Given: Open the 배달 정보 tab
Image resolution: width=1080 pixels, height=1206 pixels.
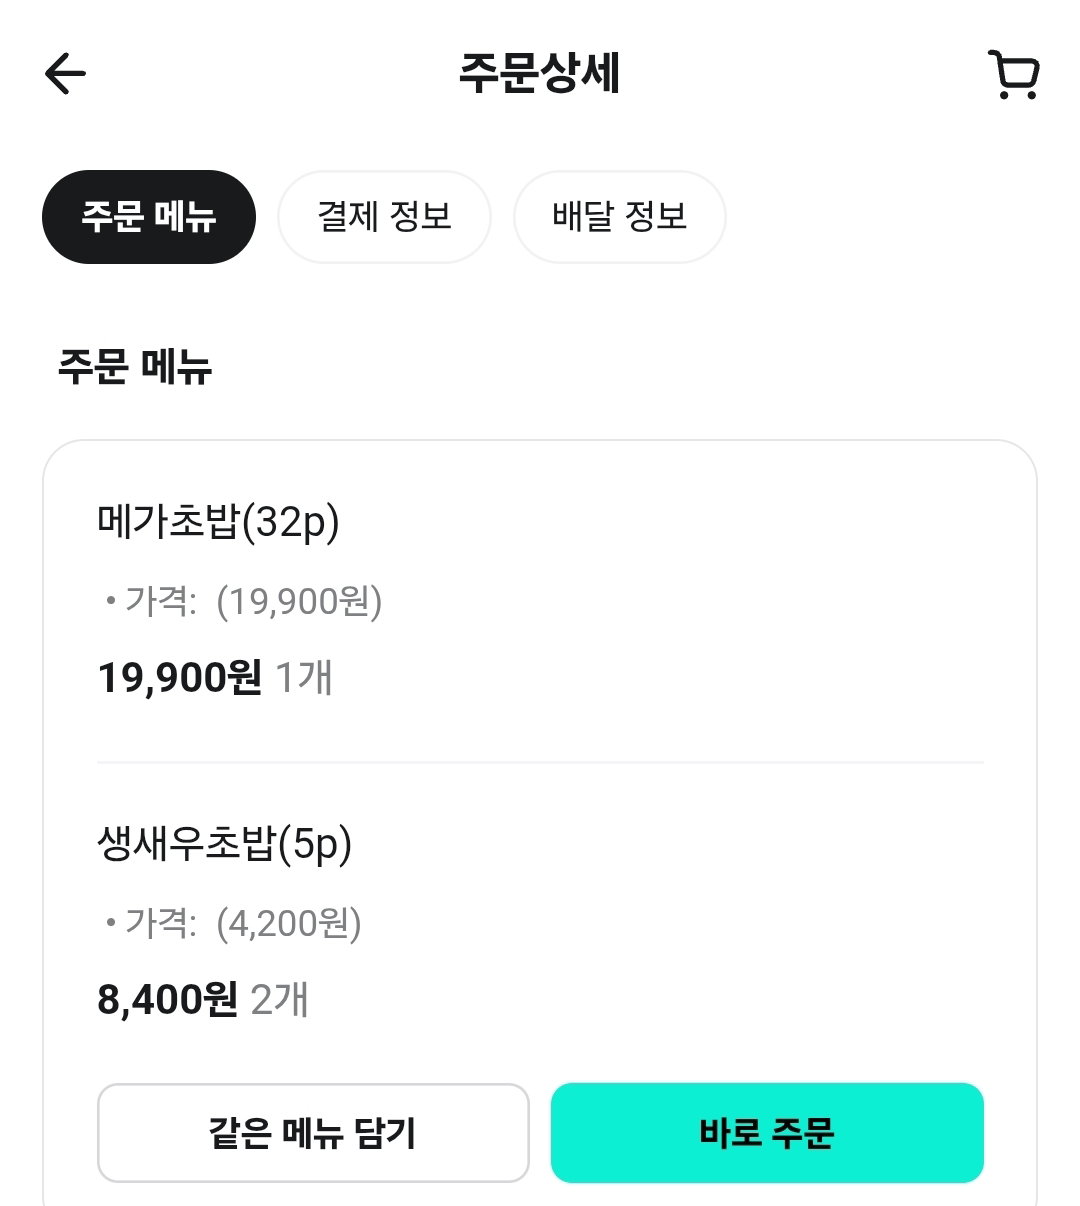Looking at the screenshot, I should click(619, 217).
